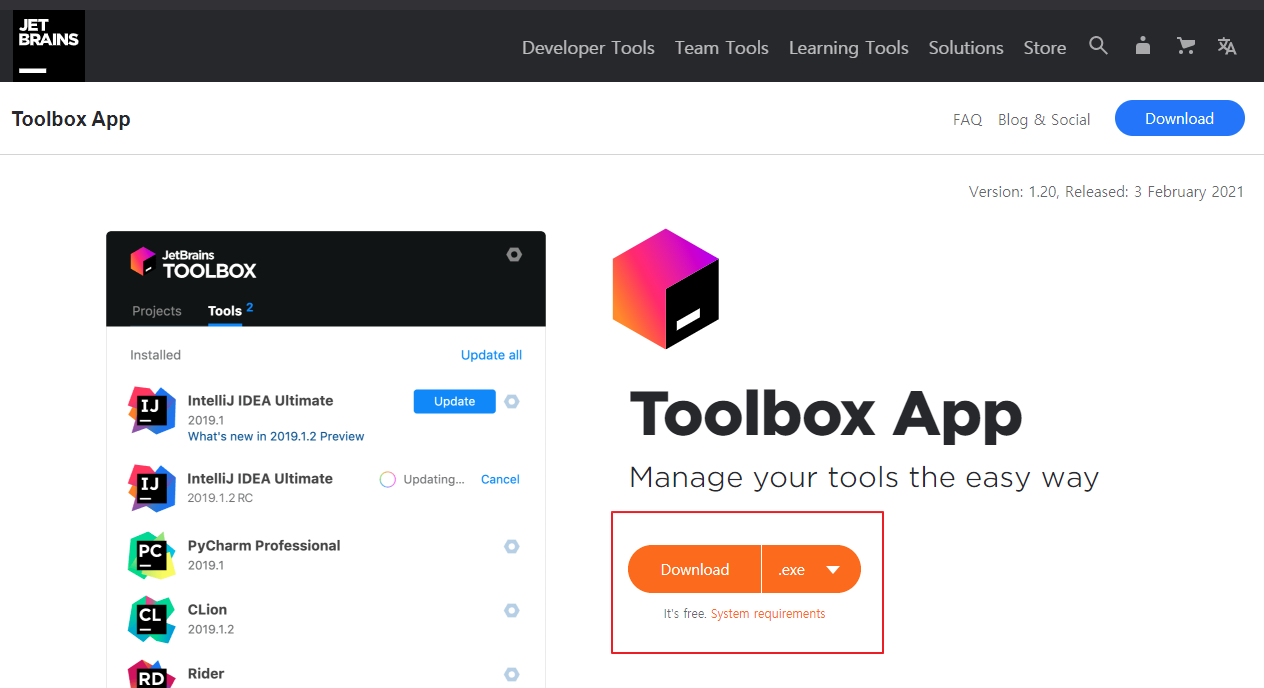Click the IntelliJ IDEA Ultimate 2019.1.2 RC icon
1264x688 pixels.
coord(152,488)
